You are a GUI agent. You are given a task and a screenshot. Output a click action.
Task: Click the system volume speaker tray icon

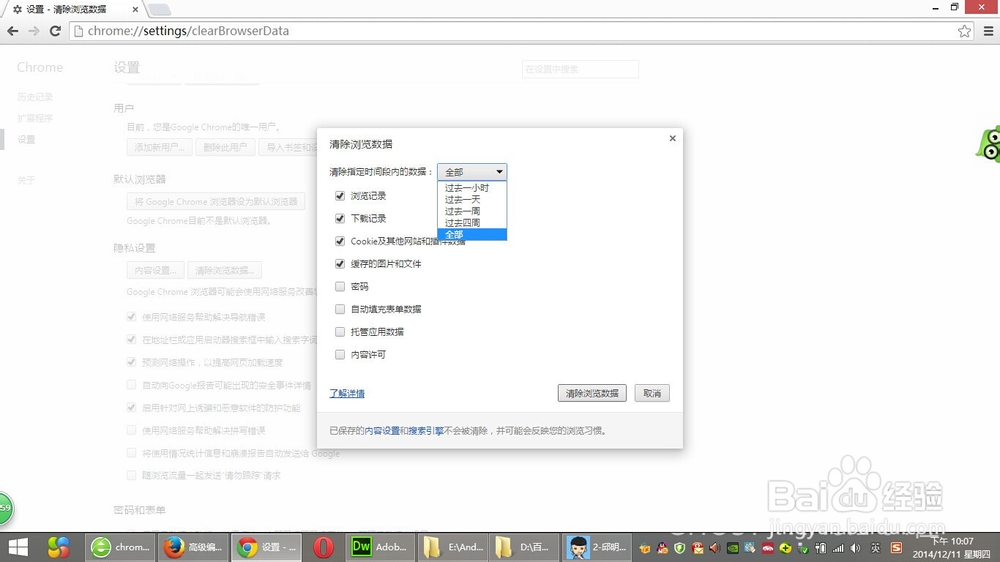pyautogui.click(x=855, y=548)
